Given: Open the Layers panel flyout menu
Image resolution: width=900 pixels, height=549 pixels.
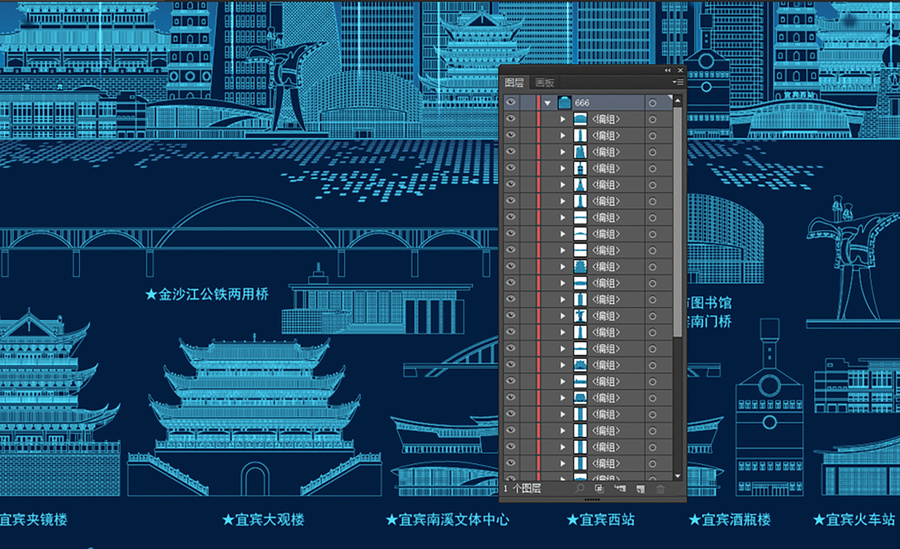Looking at the screenshot, I should click(x=678, y=82).
